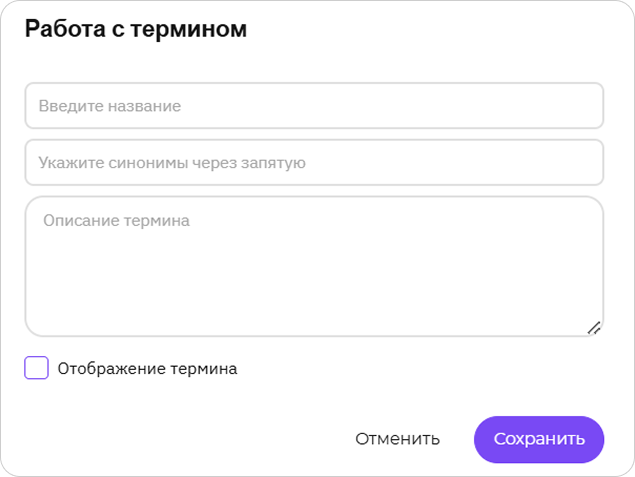This screenshot has width=635, height=477.
Task: Click the 'Работа с термином' dialog heading
Action: pyautogui.click(x=136, y=29)
